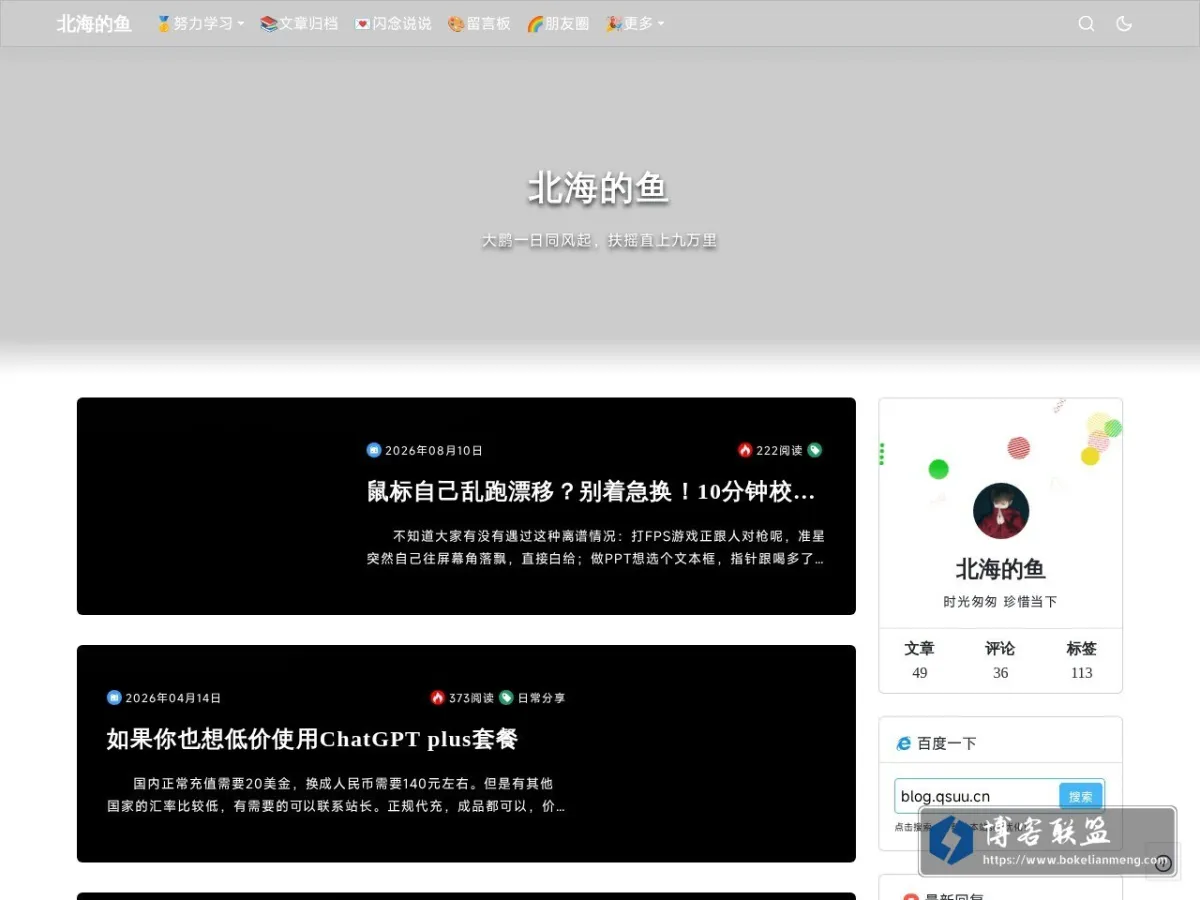Screen dimensions: 1200x900
Task: Click the green tag icon after 222阅读
Action: [815, 450]
